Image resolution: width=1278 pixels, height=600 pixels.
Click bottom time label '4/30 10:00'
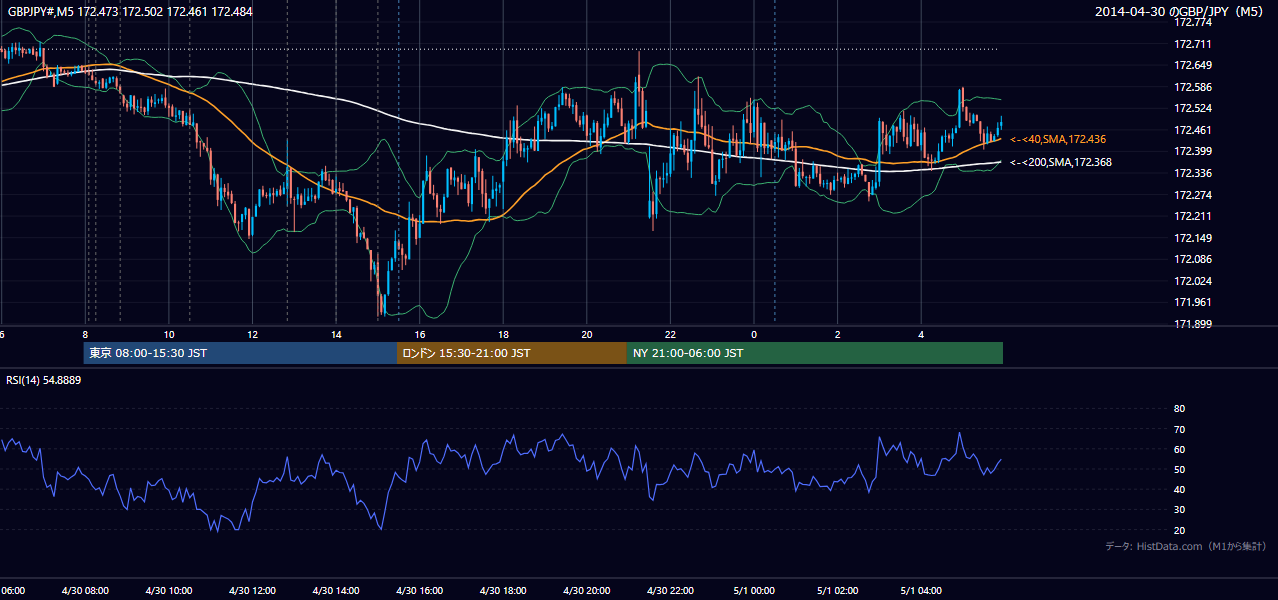pos(169,591)
